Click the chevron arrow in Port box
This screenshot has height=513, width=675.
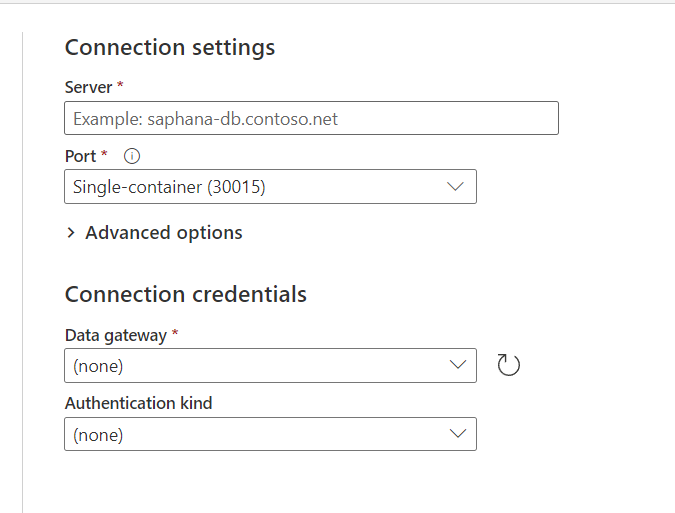pos(456,187)
